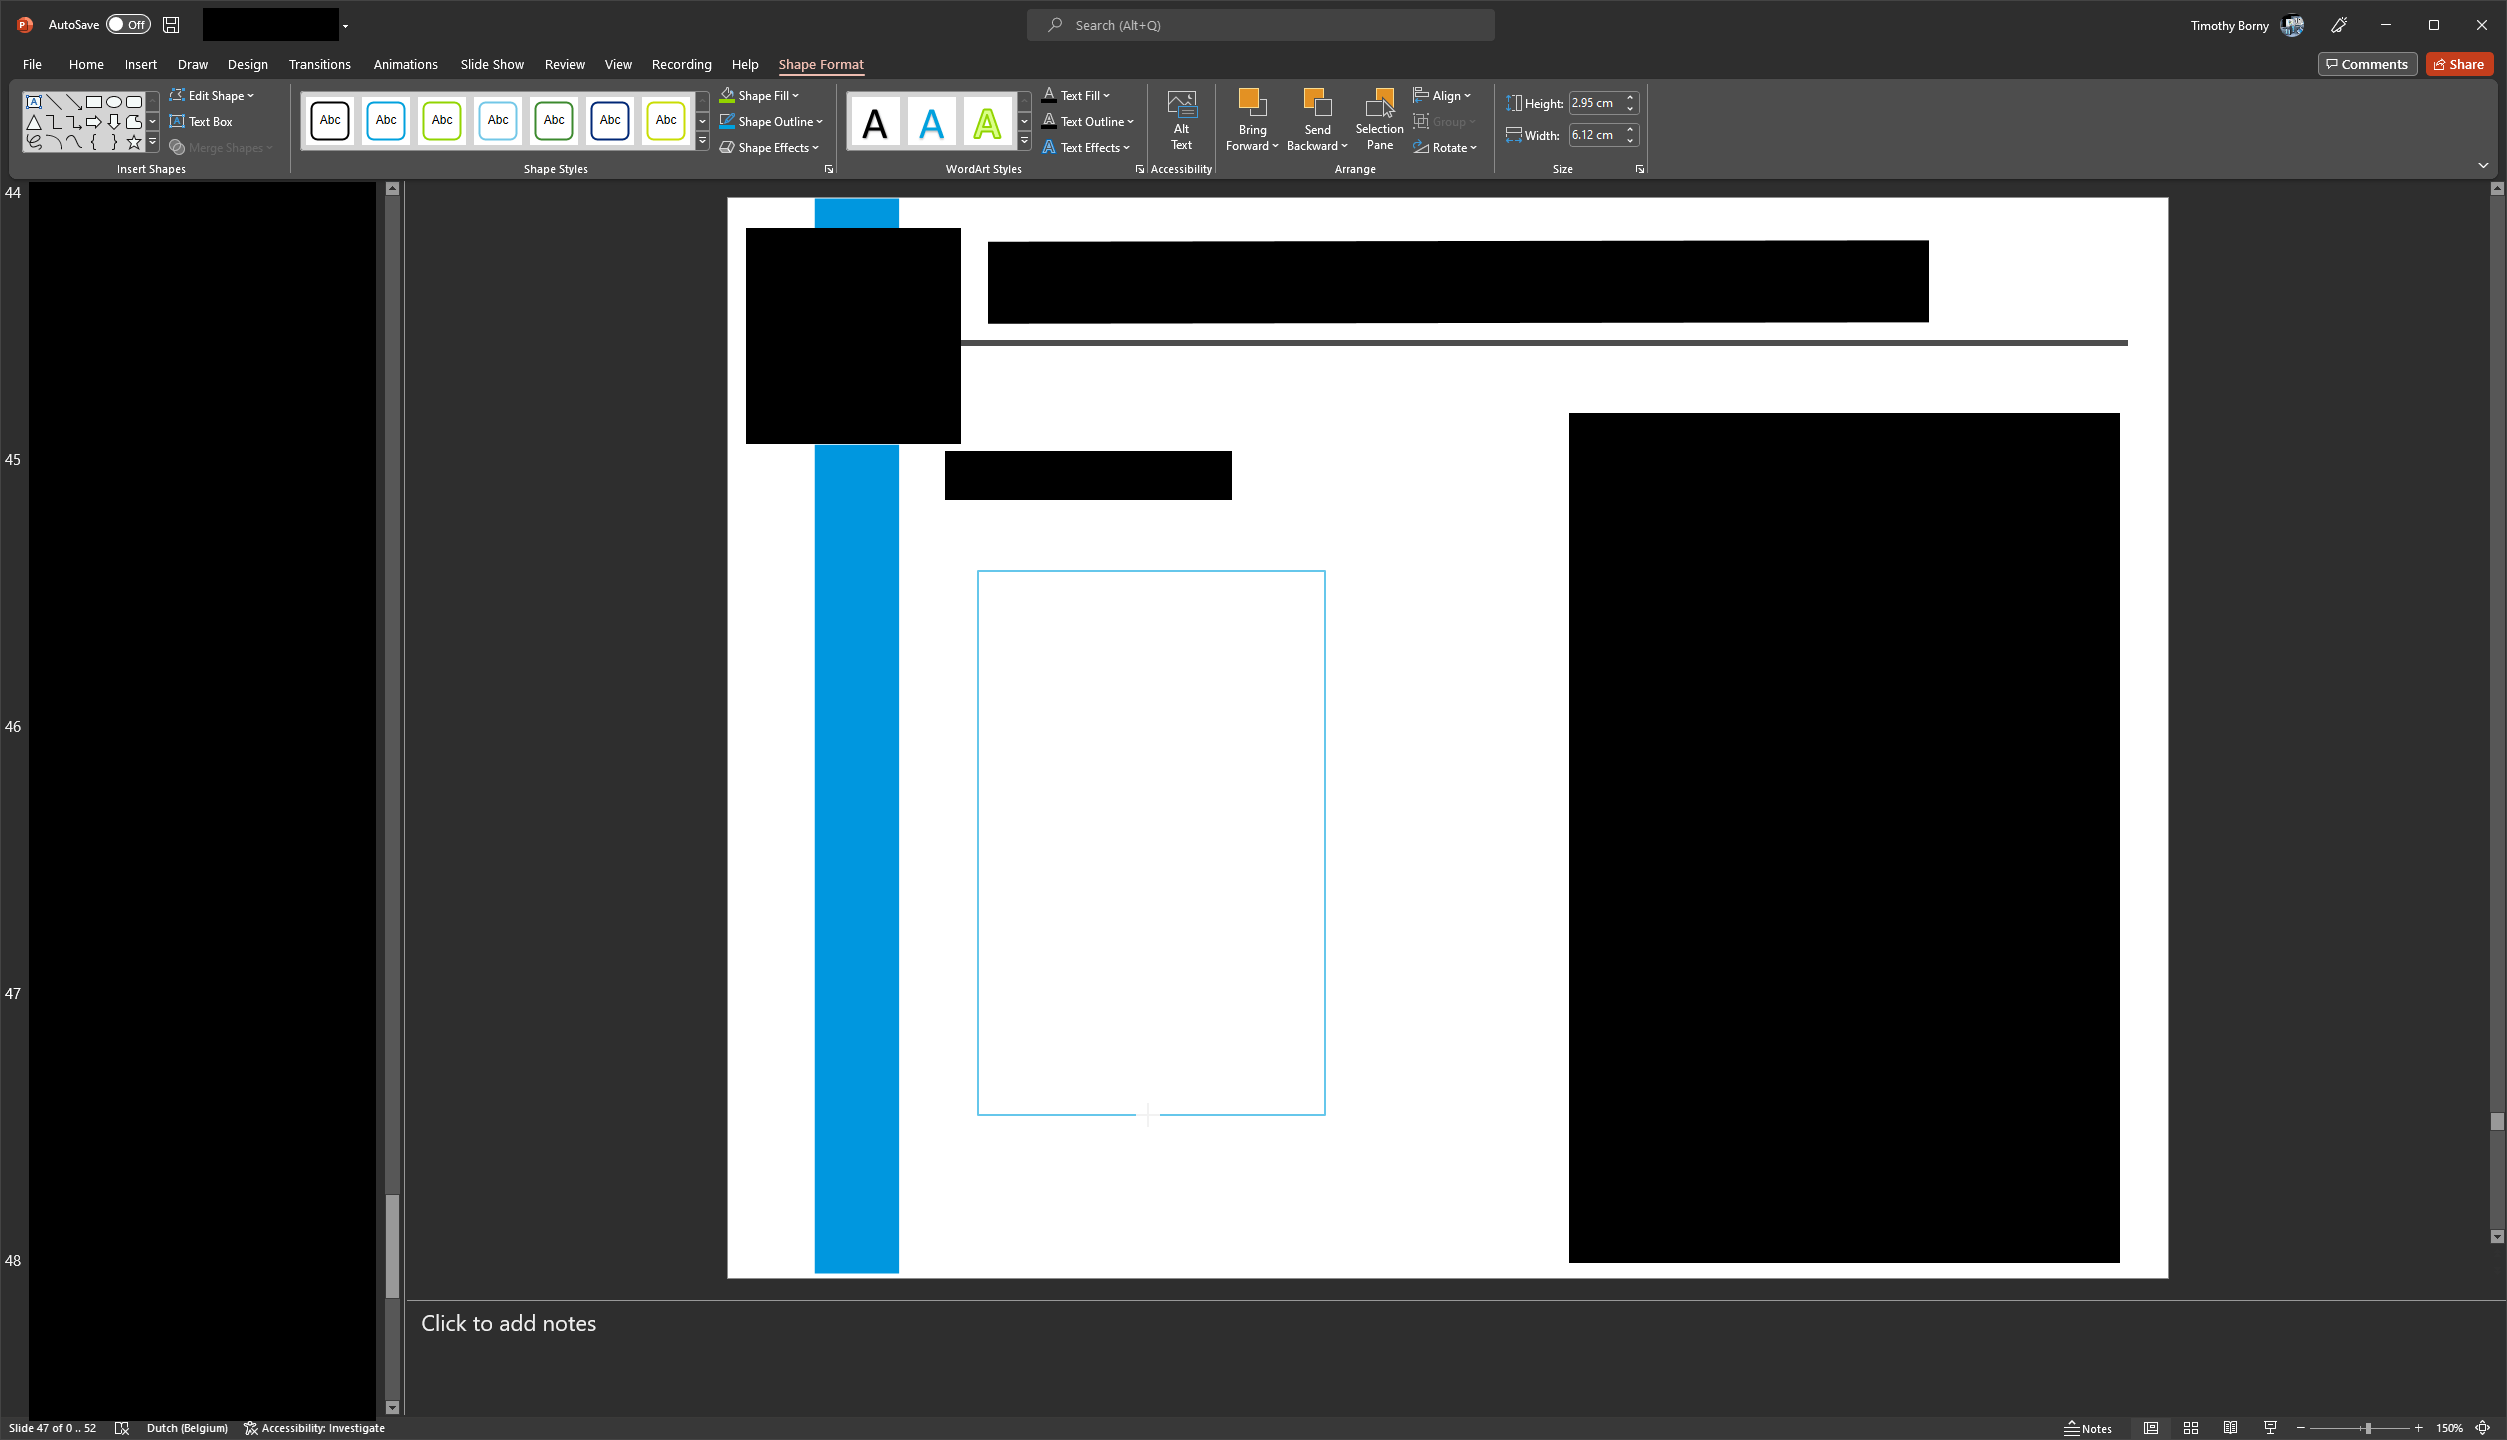Save the presentation with the save icon
Screen dimensions: 2507x1440
pyautogui.click(x=171, y=25)
